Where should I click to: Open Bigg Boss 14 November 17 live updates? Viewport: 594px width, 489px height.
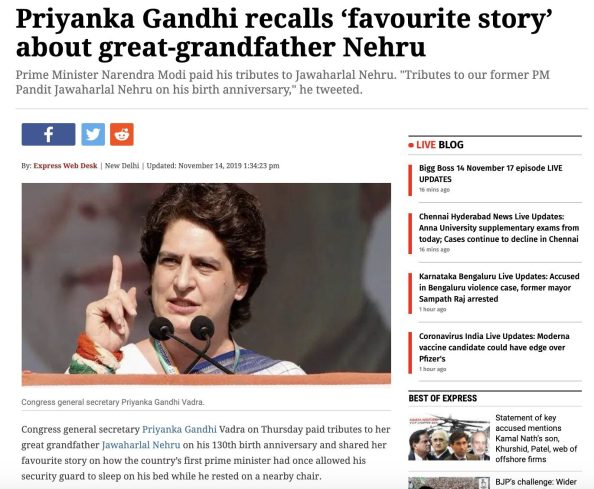[x=491, y=173]
